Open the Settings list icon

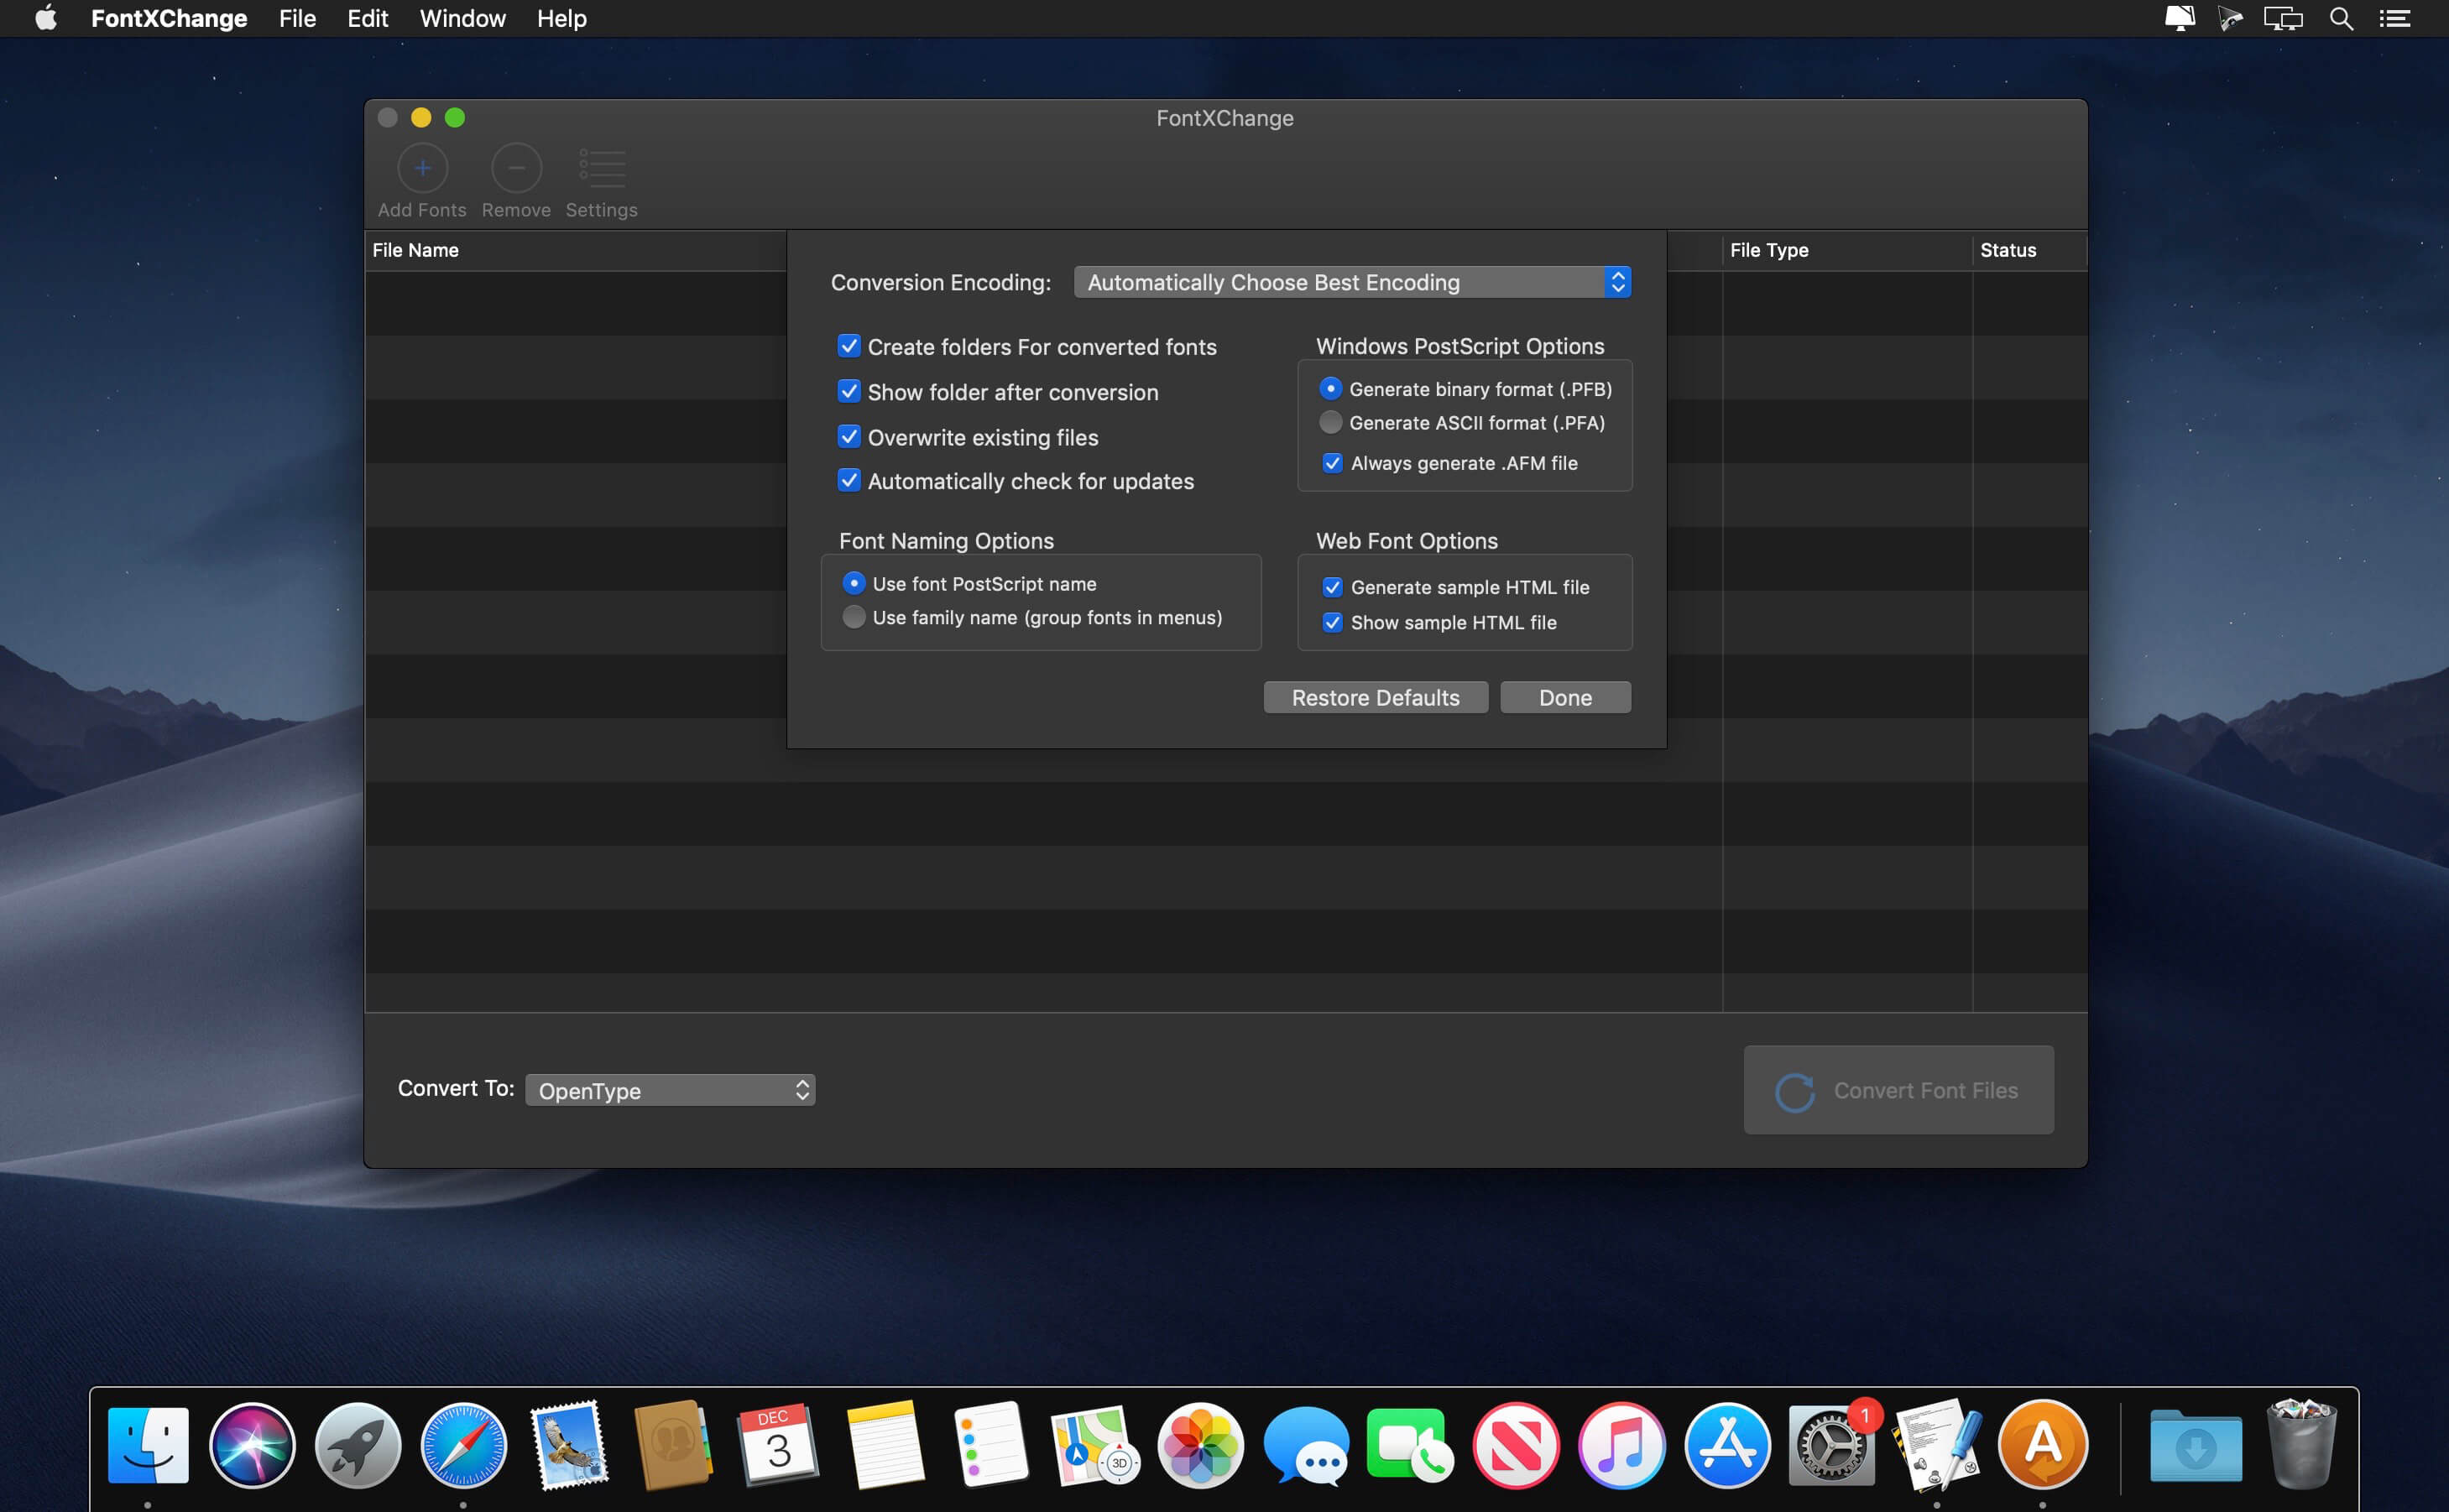tap(602, 169)
